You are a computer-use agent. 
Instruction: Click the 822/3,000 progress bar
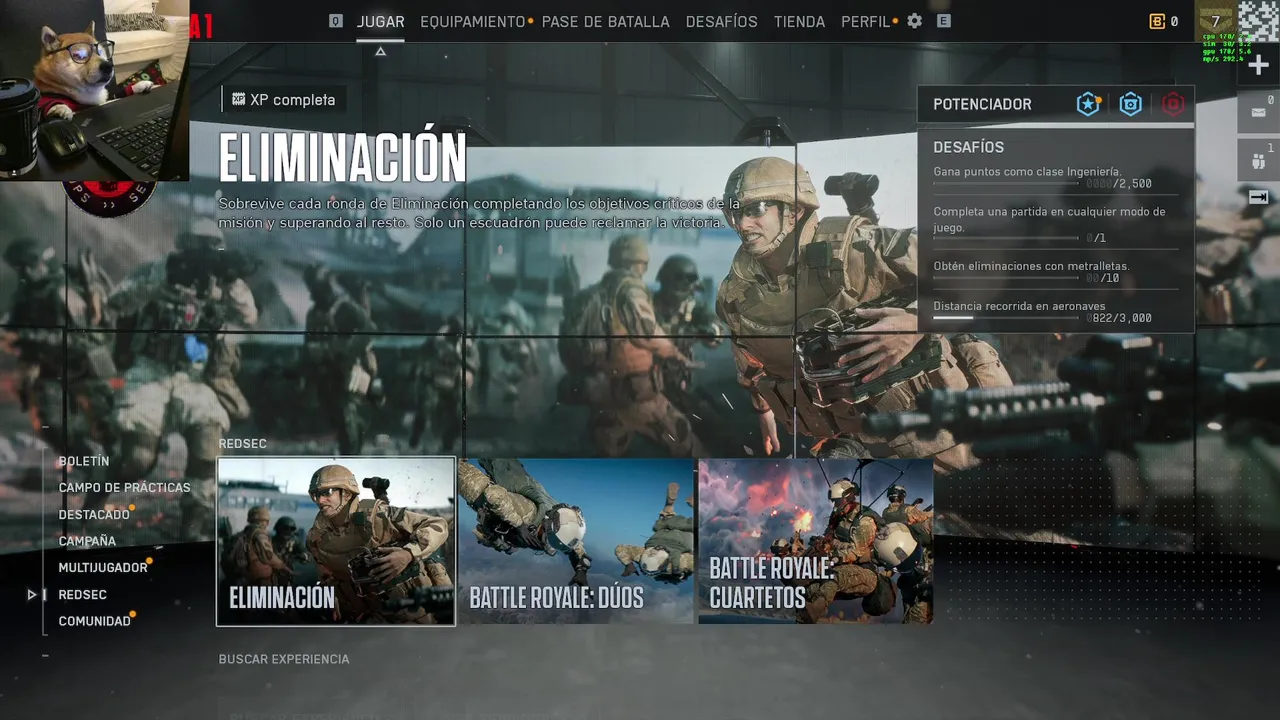click(1008, 318)
